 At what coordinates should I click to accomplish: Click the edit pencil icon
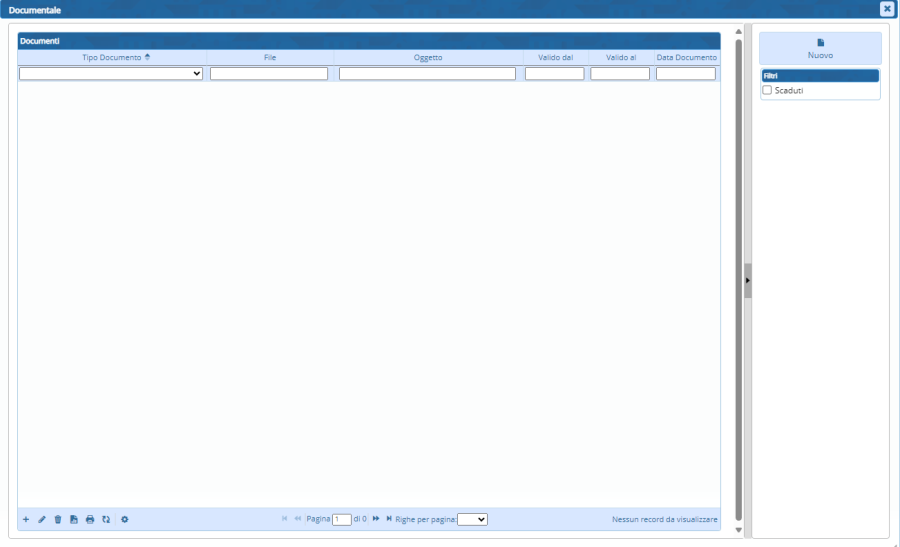click(x=42, y=519)
